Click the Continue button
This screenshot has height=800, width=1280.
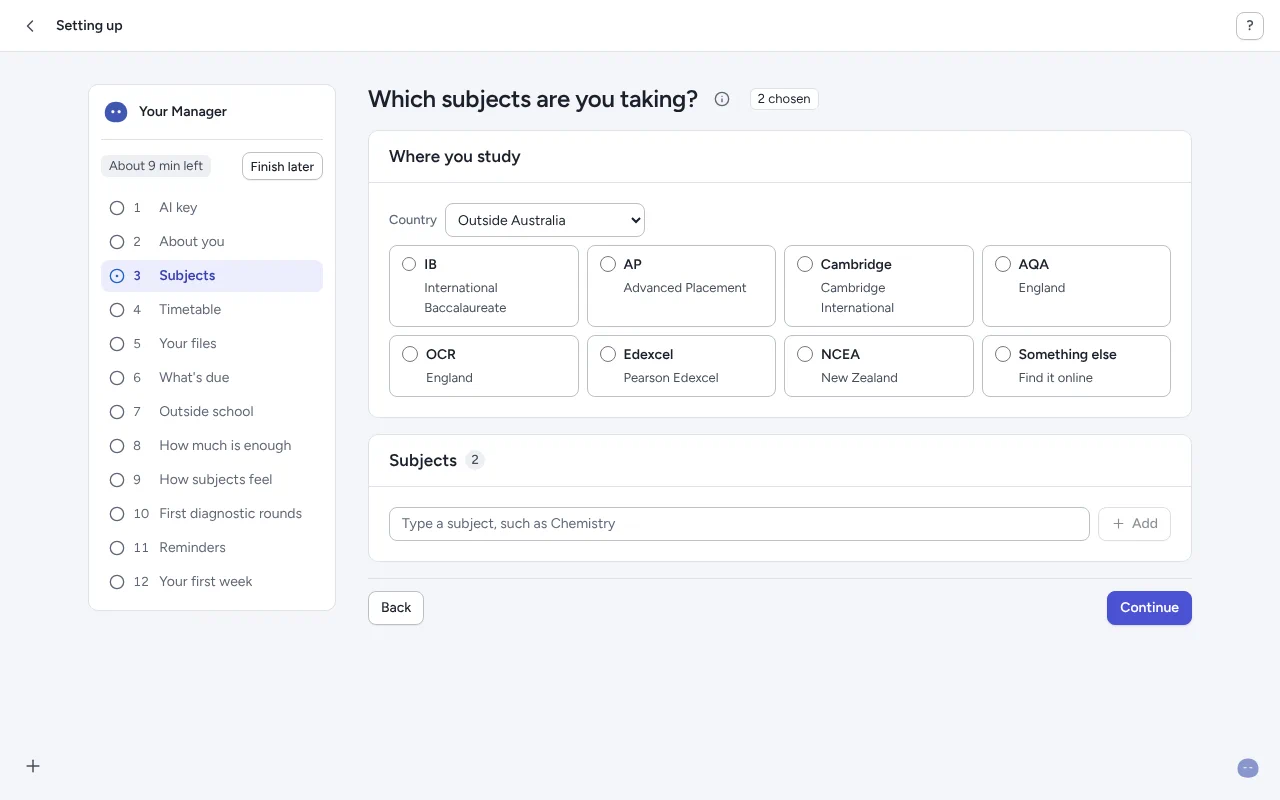(x=1149, y=608)
